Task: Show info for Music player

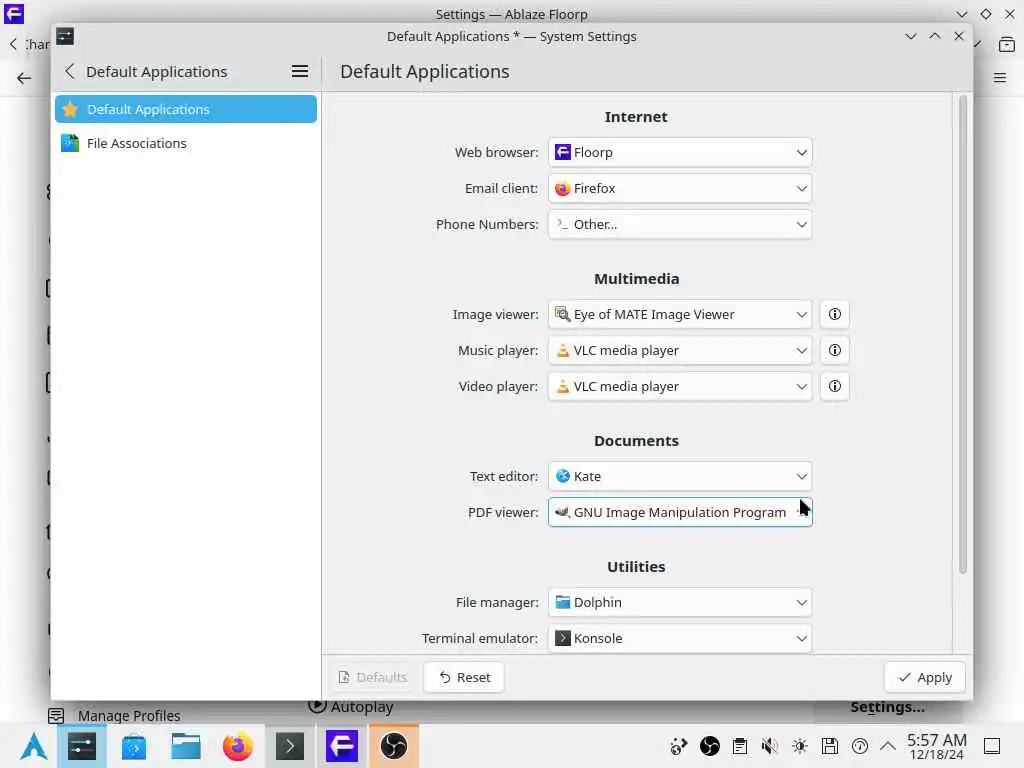Action: point(835,350)
